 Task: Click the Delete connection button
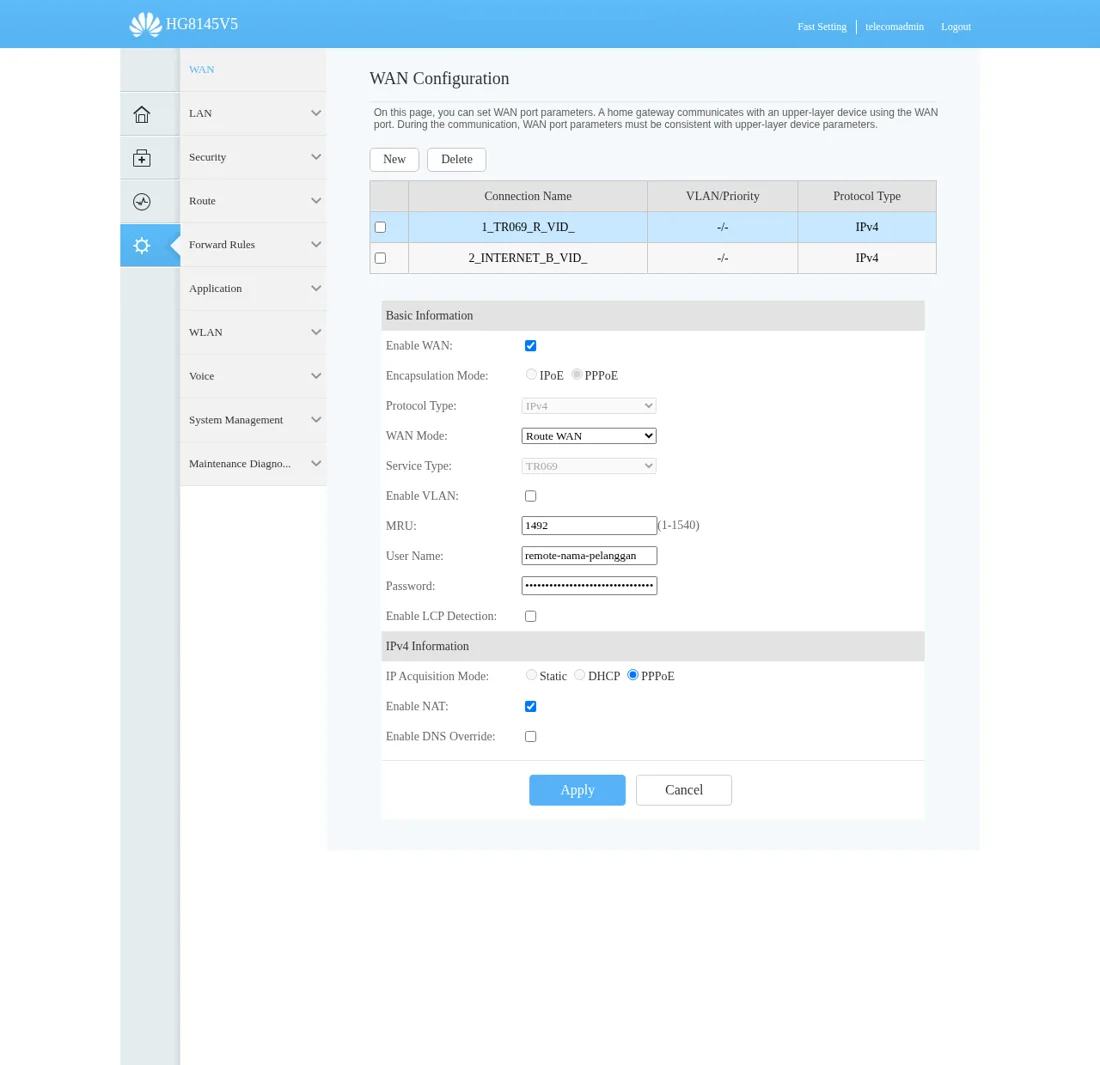tap(457, 159)
